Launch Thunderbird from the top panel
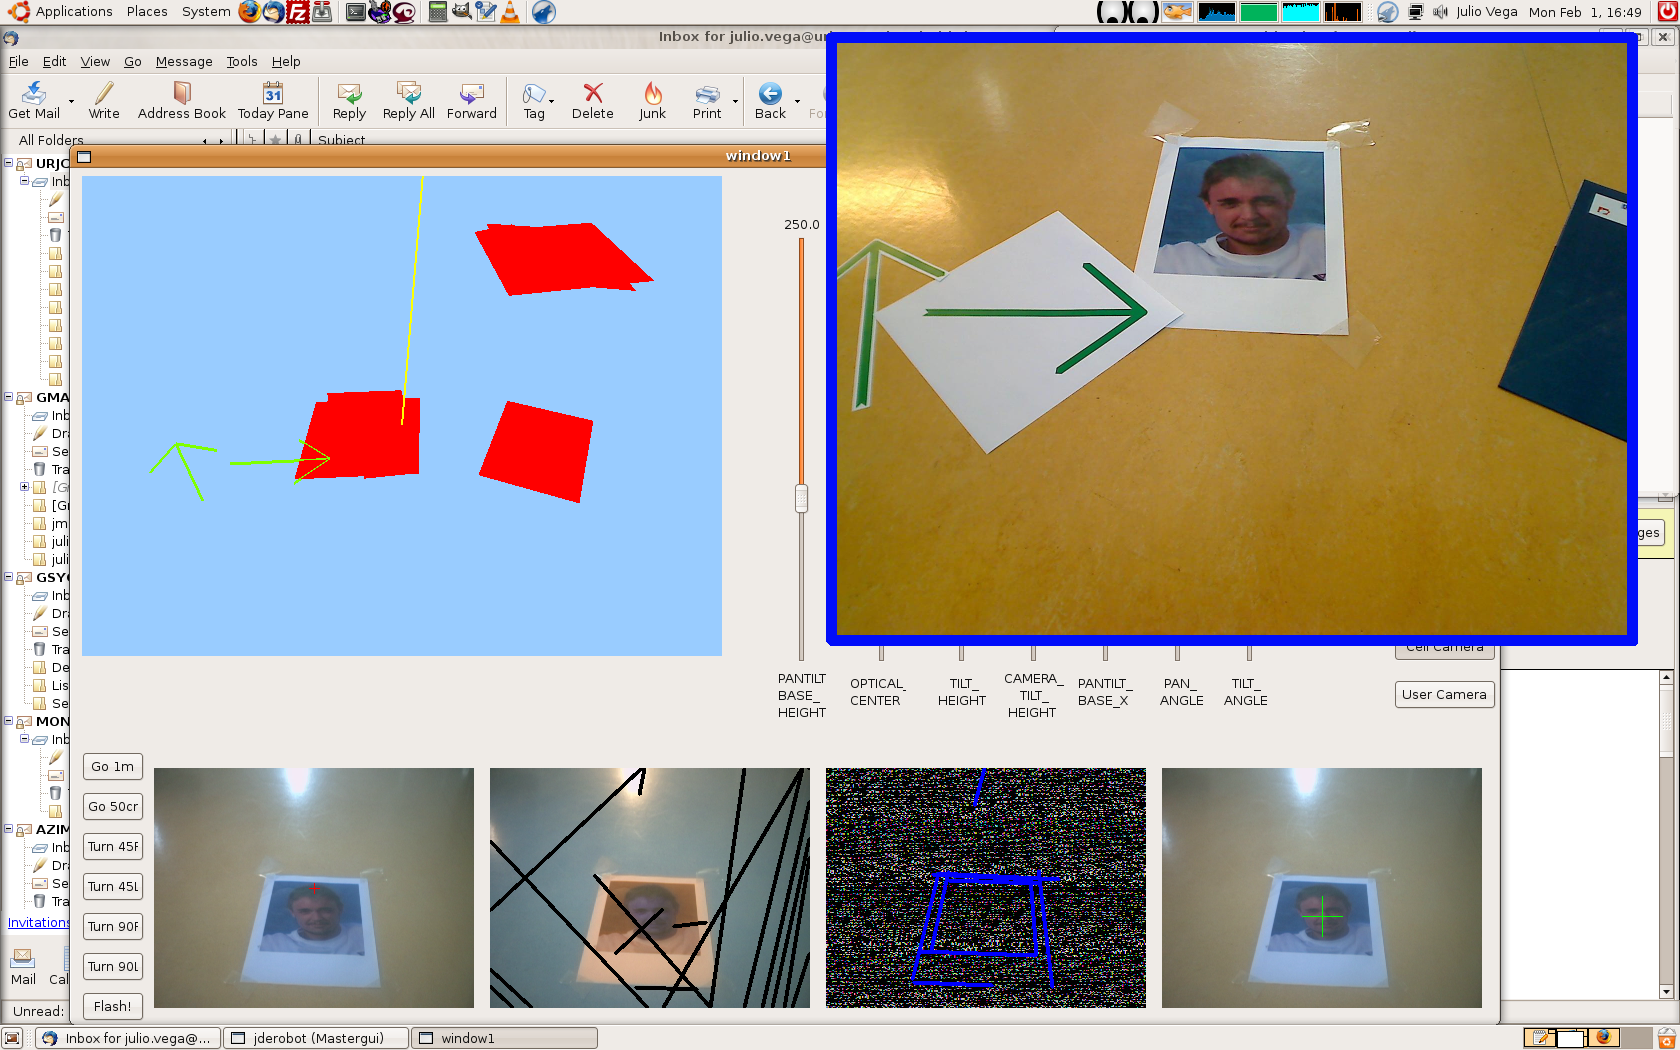The image size is (1680, 1050). coord(273,12)
